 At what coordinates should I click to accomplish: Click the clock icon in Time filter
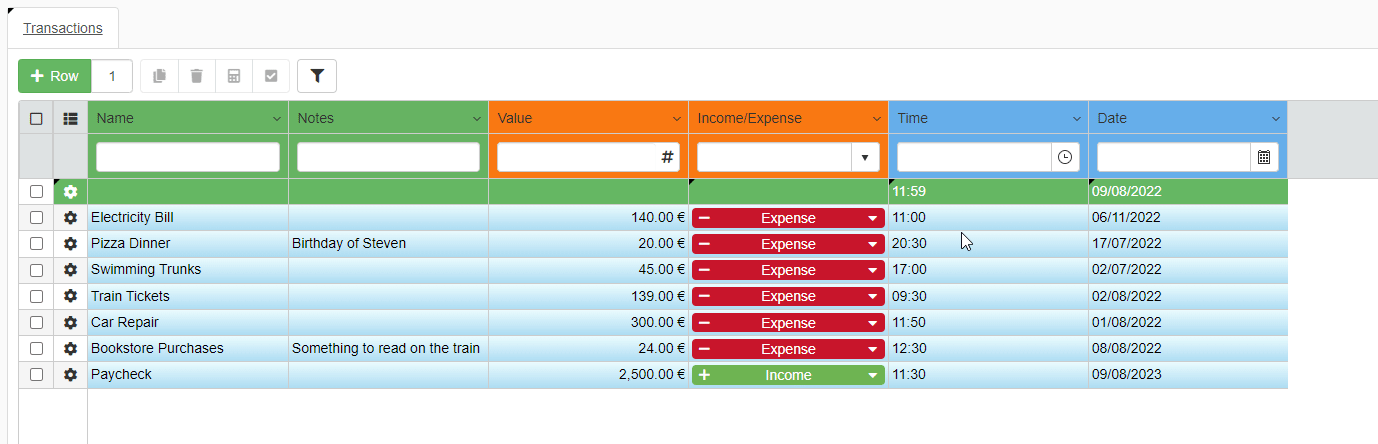(x=1065, y=157)
